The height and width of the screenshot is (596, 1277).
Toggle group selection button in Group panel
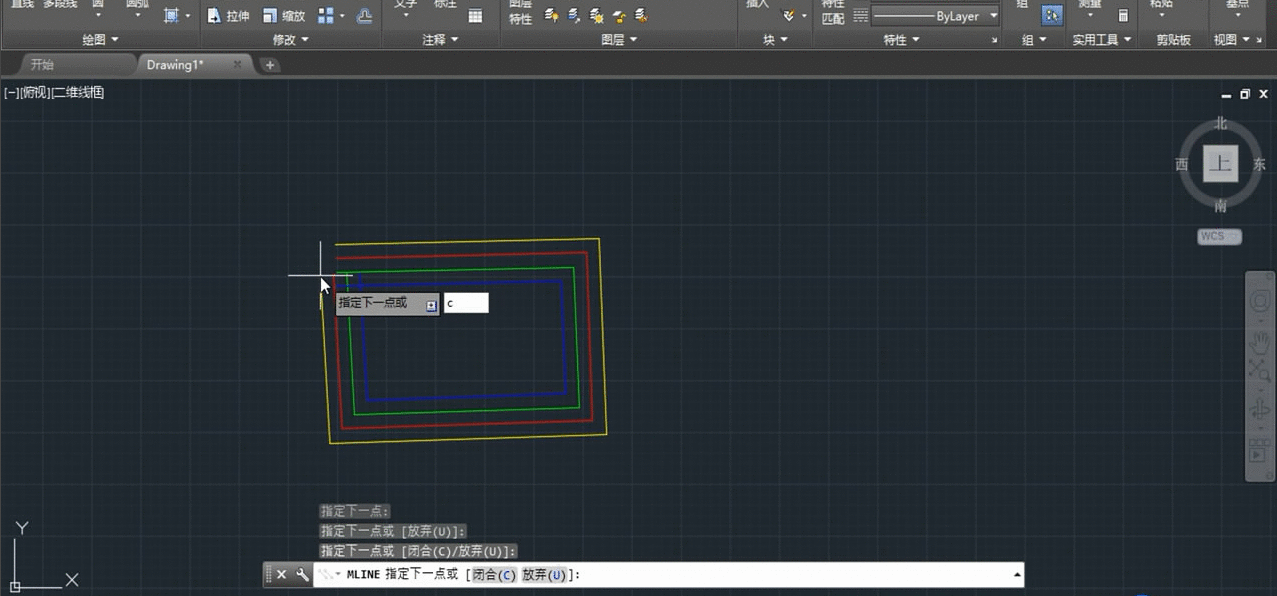(x=1052, y=16)
